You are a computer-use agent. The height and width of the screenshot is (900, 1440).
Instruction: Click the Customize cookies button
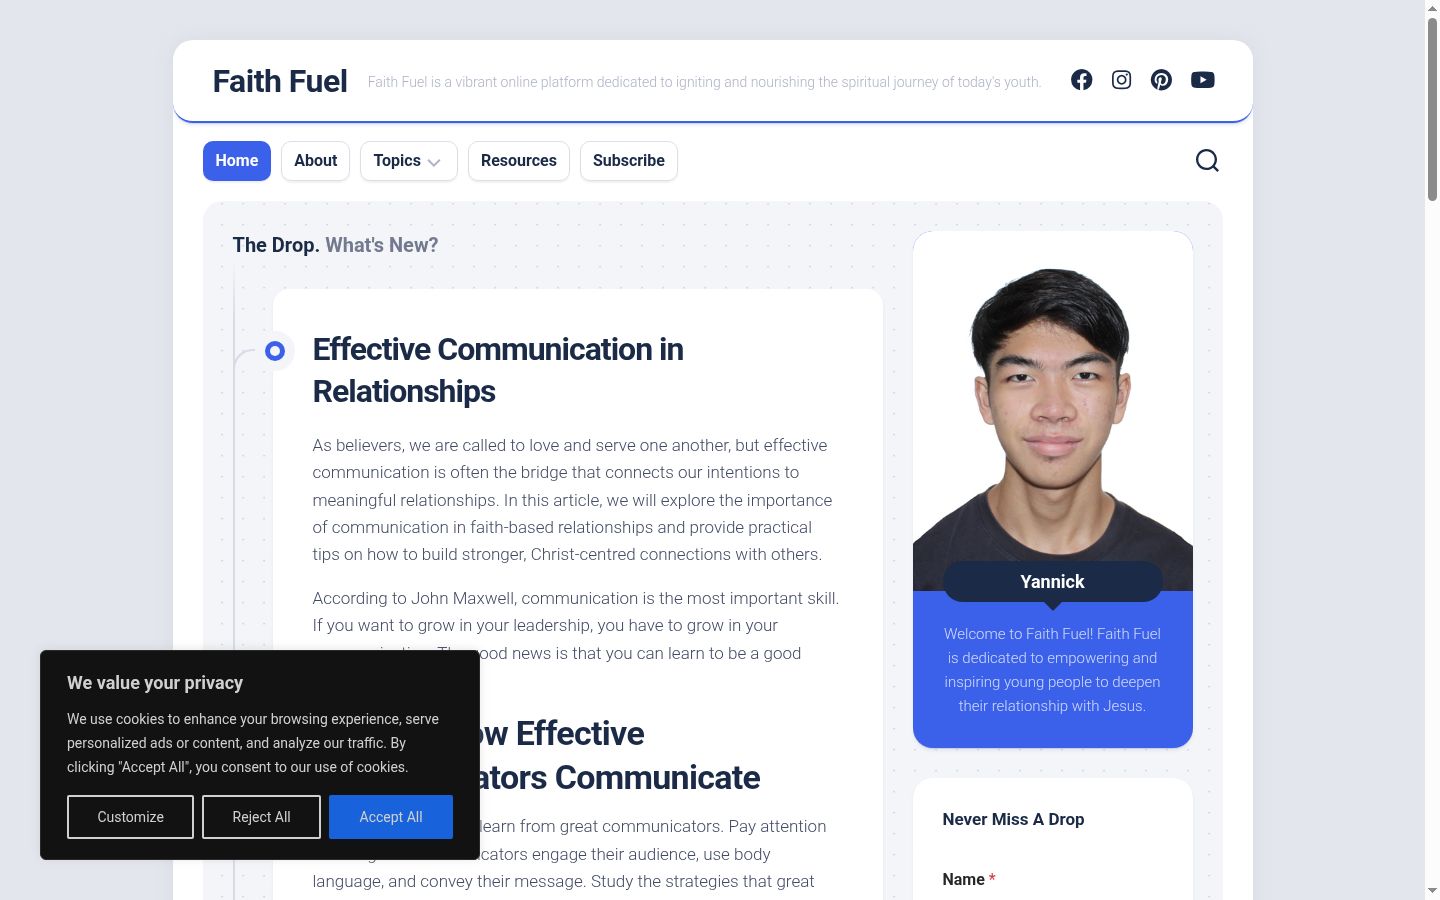pos(130,817)
